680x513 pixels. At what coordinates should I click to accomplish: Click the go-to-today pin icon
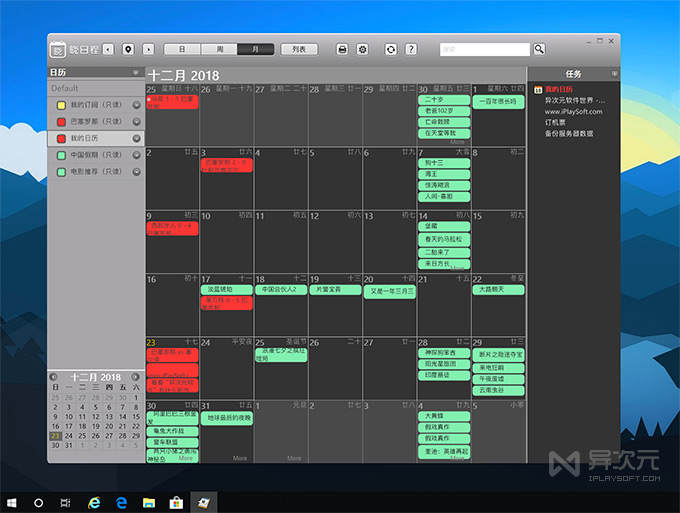(128, 49)
